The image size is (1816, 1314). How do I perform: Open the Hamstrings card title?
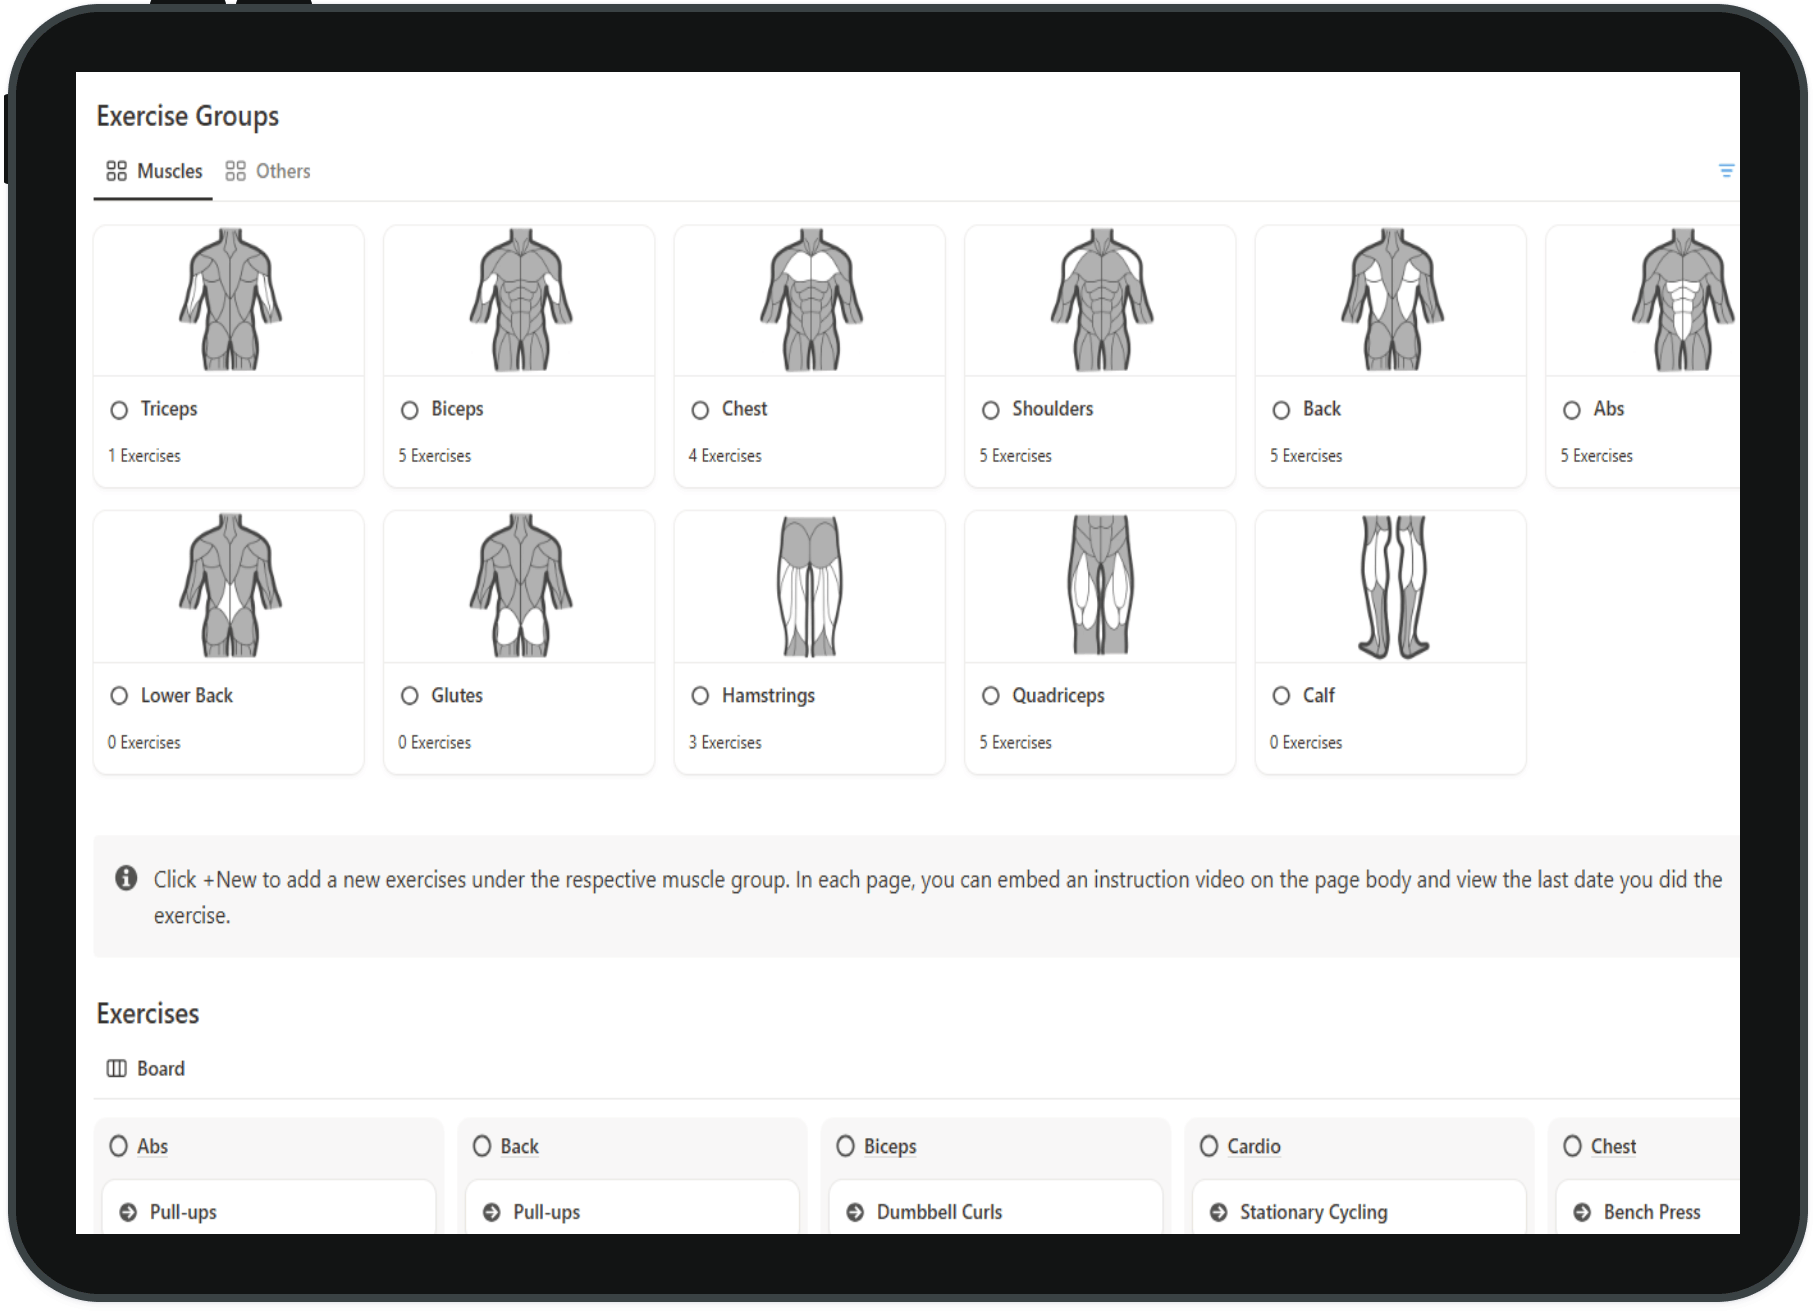point(768,696)
